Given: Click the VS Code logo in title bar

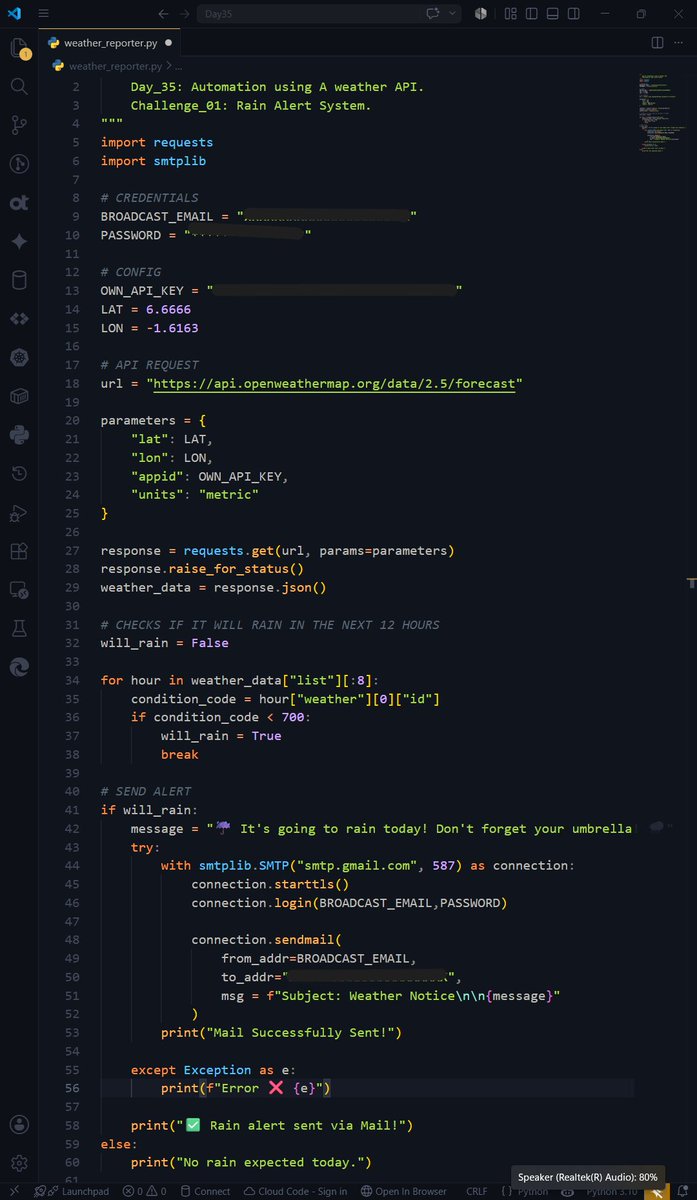Looking at the screenshot, I should coord(14,14).
